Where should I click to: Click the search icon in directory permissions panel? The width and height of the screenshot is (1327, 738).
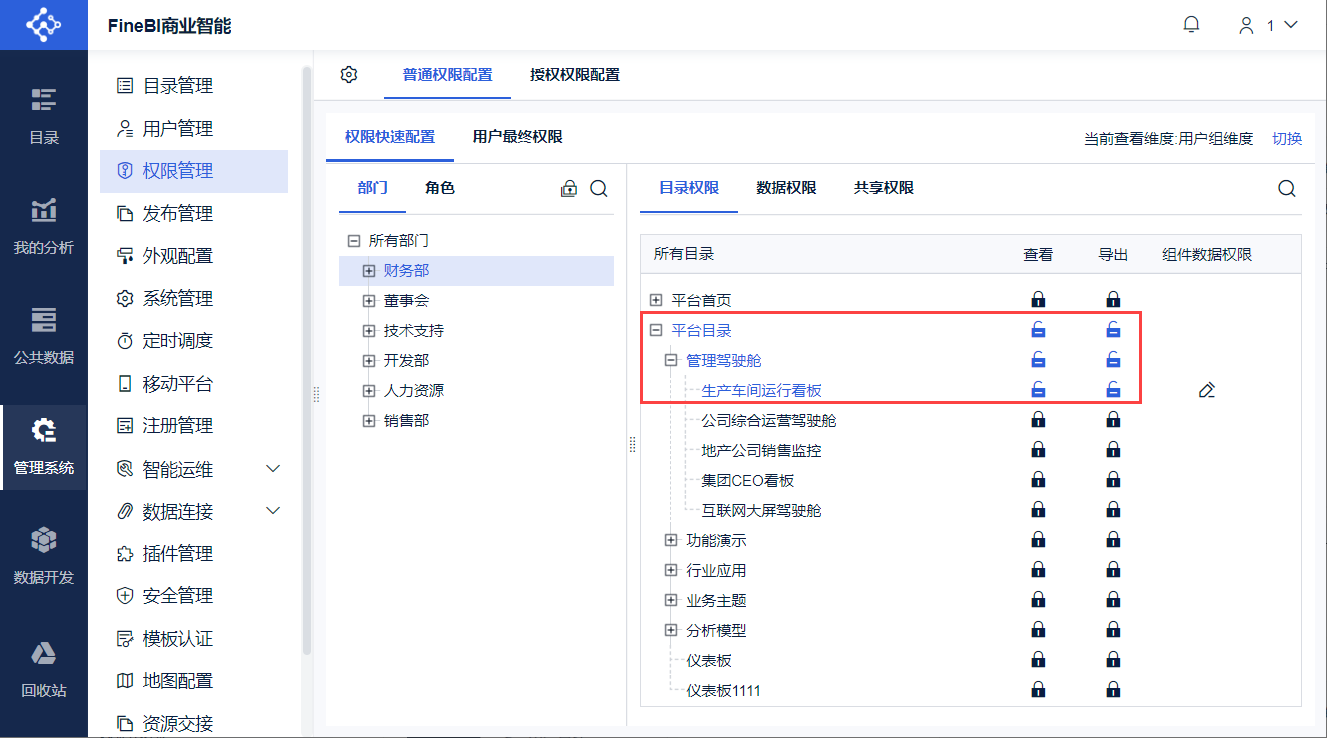point(1287,189)
